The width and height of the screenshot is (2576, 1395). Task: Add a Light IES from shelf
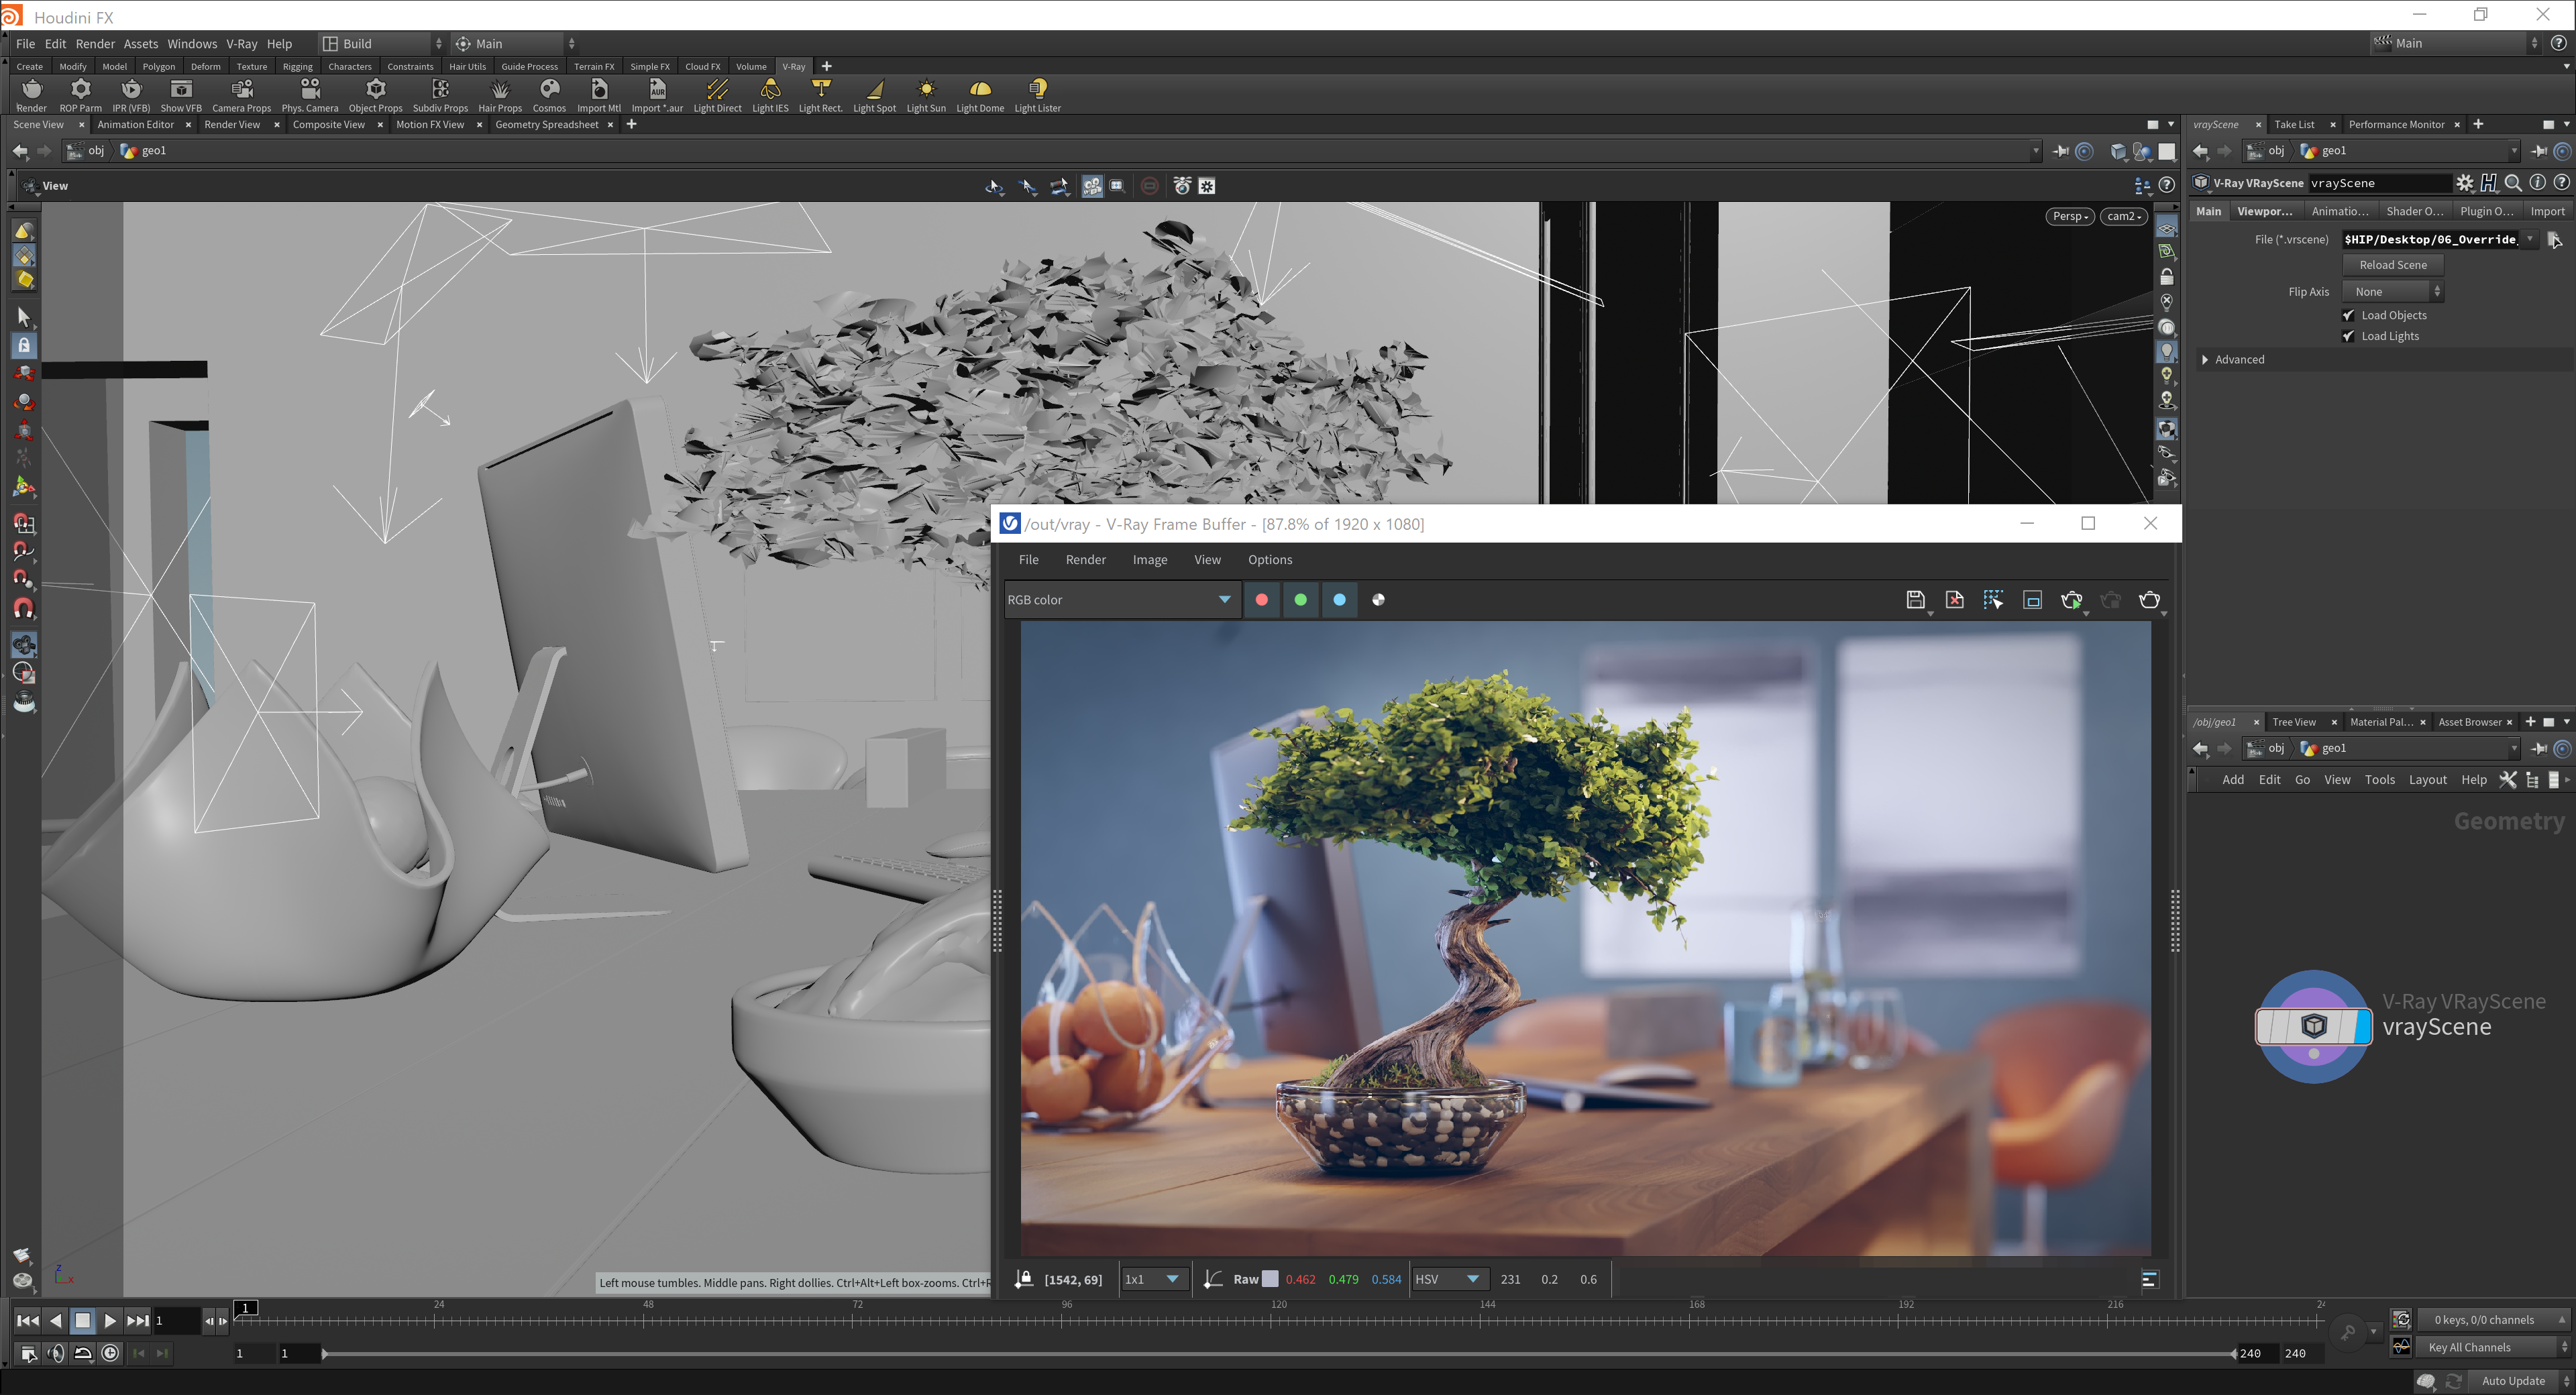(x=770, y=95)
